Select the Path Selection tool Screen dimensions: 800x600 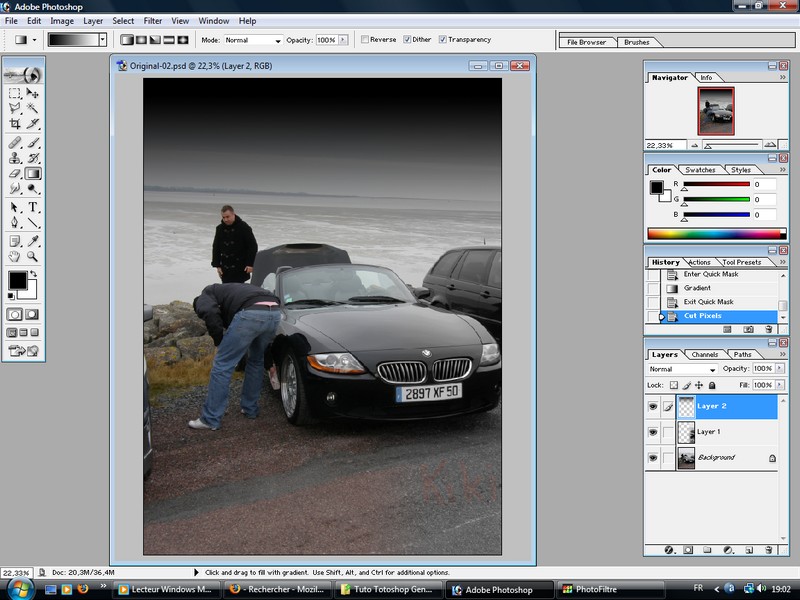point(15,207)
